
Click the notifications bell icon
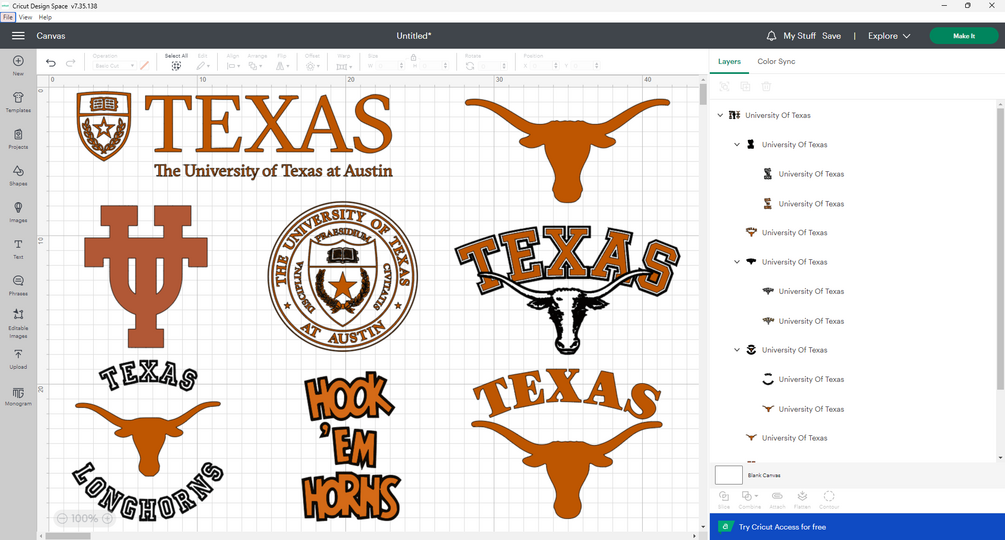pyautogui.click(x=771, y=36)
